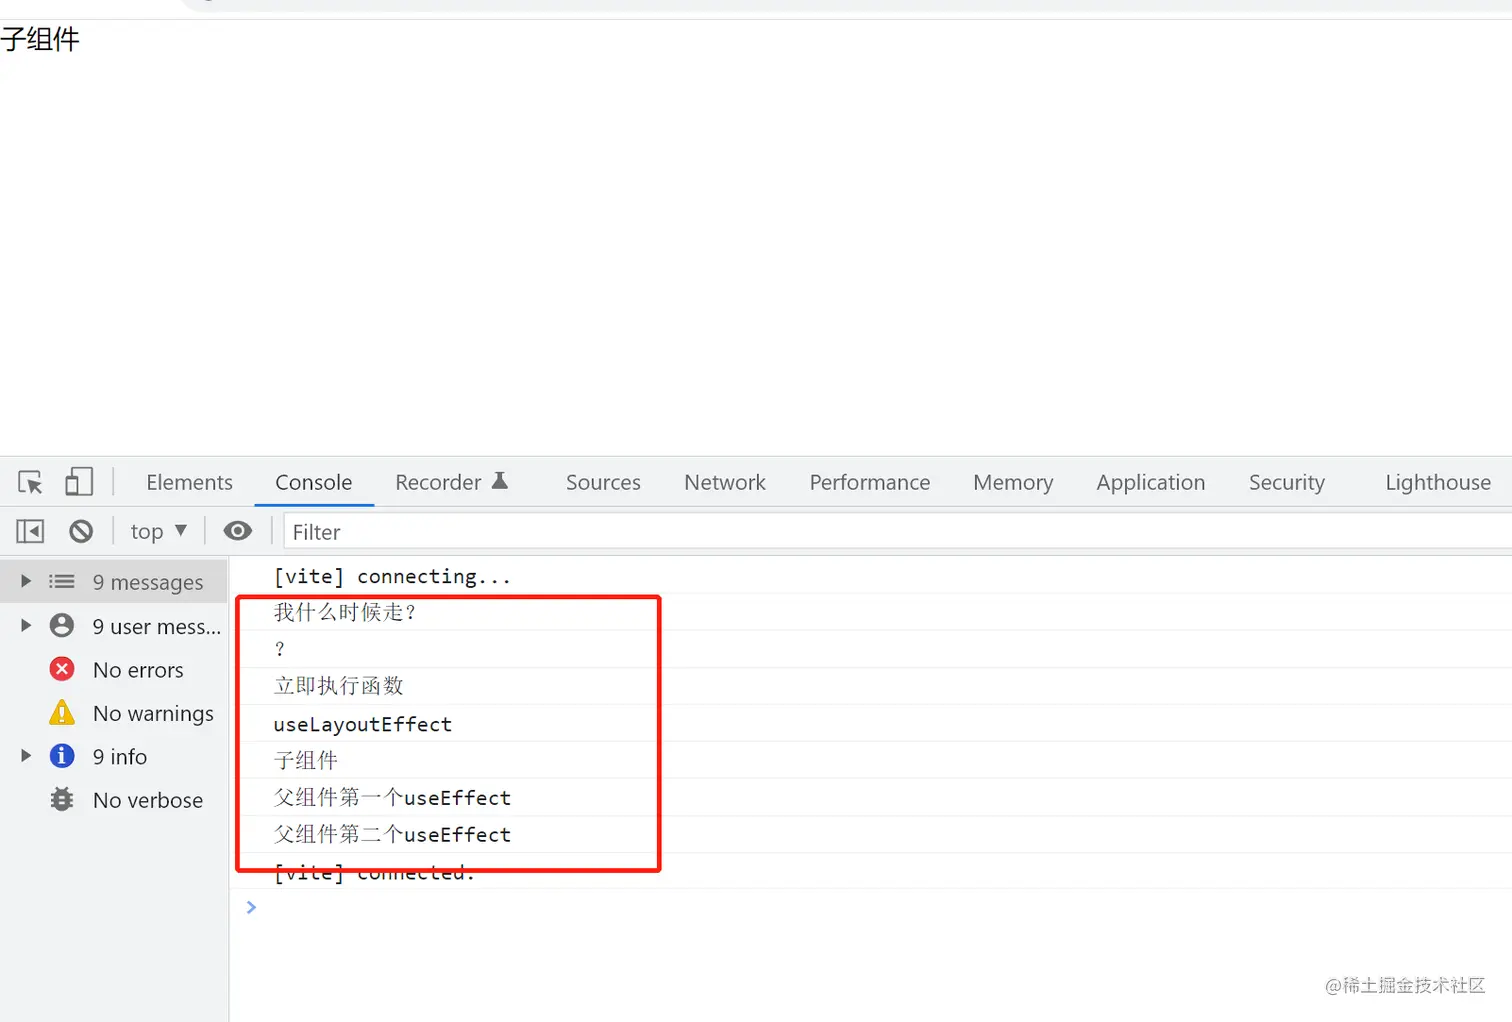The height and width of the screenshot is (1022, 1512).
Task: Expand the 9 user messages arrow
Action: coord(26,625)
